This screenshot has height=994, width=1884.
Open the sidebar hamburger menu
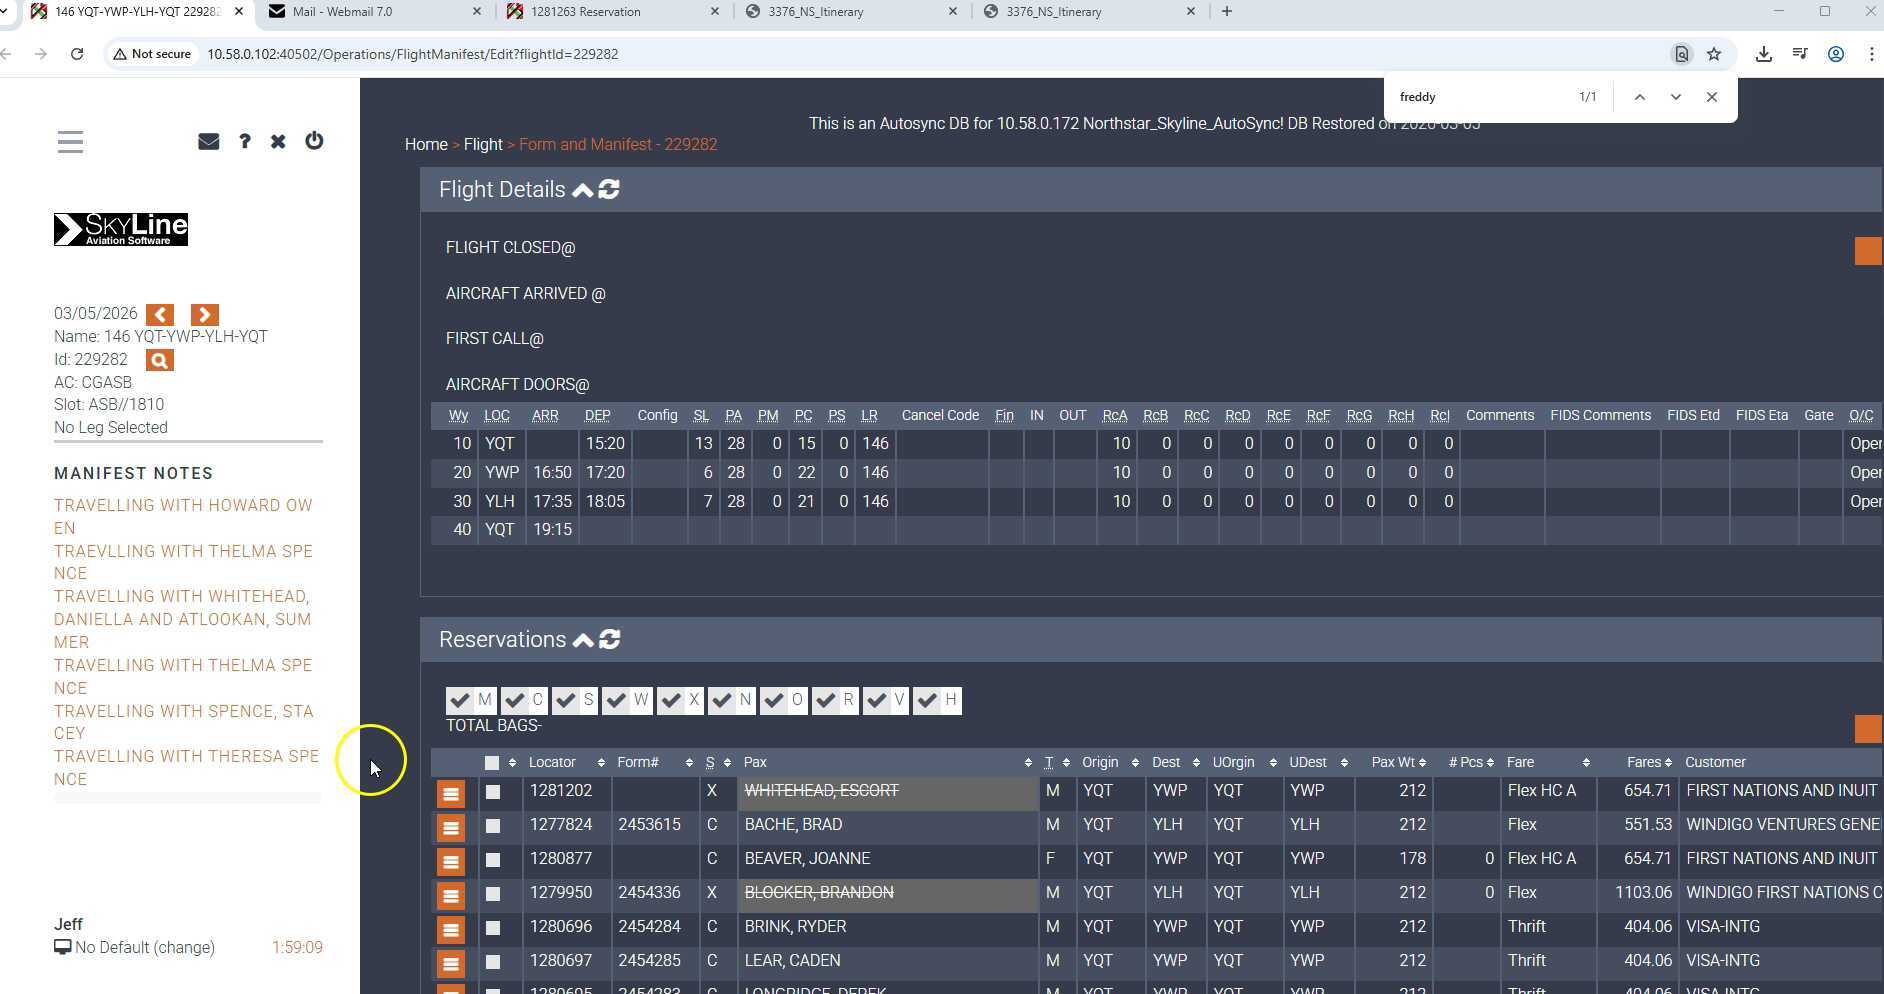(x=70, y=142)
